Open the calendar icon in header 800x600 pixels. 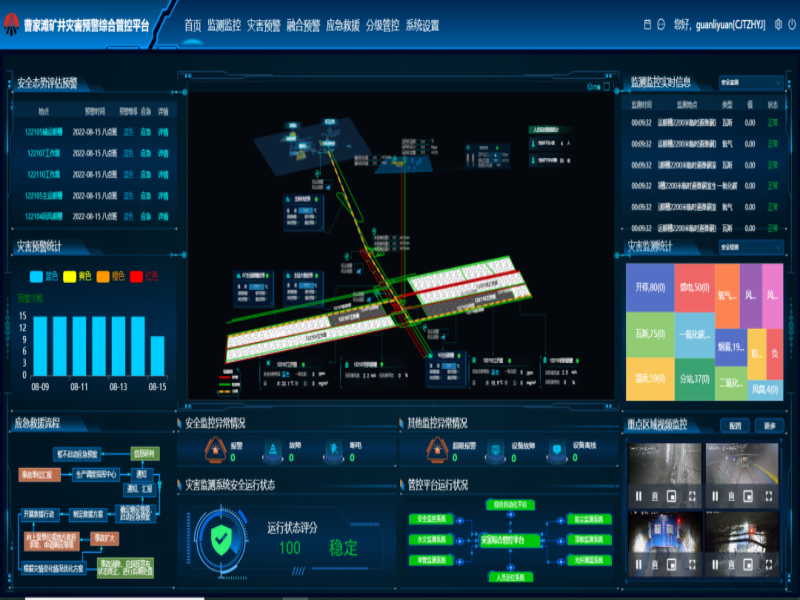646,24
